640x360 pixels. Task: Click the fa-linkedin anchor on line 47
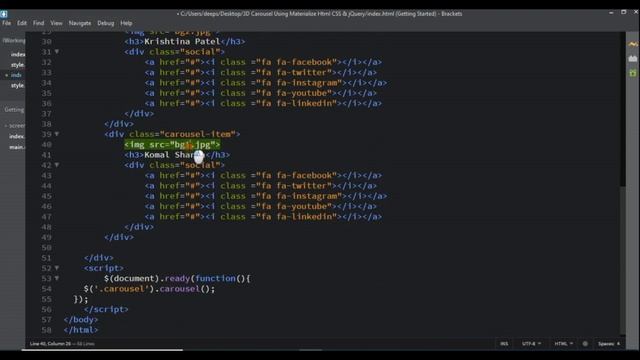click(x=263, y=217)
